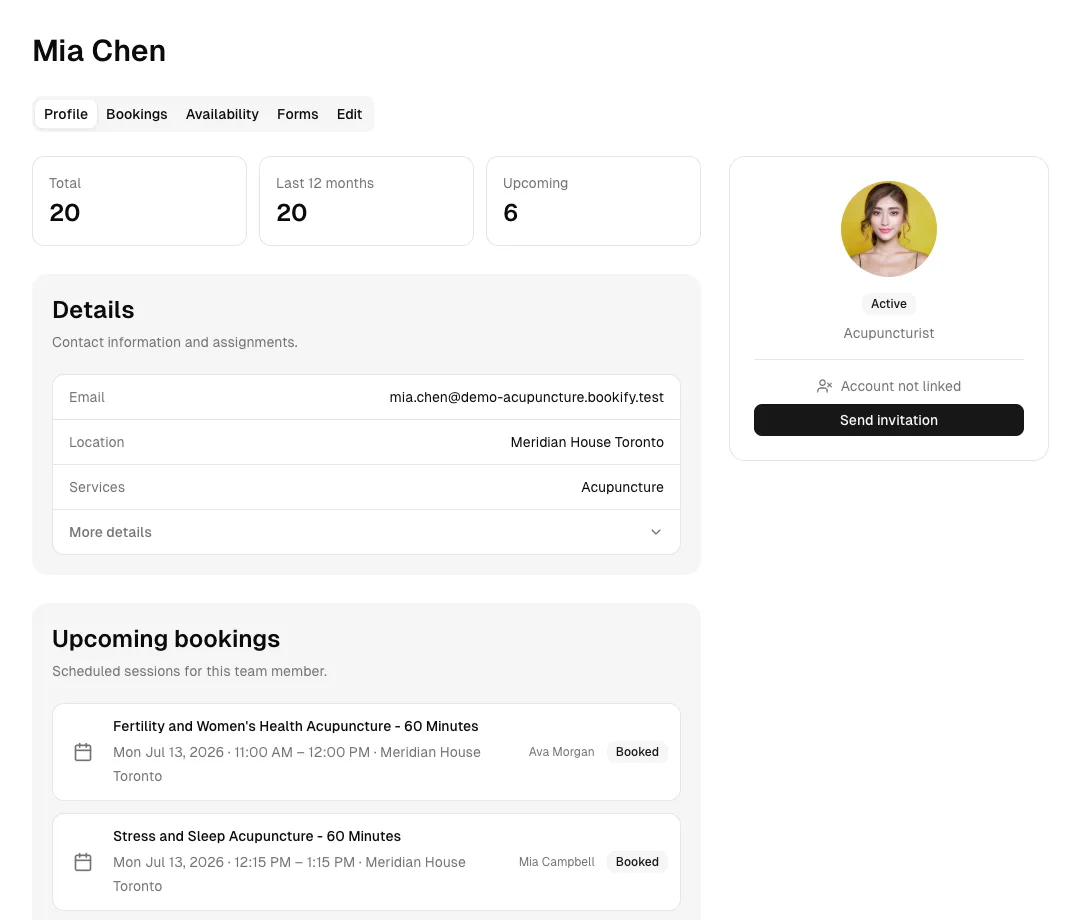
Task: Click Mia Chen's profile photo
Action: tap(888, 229)
